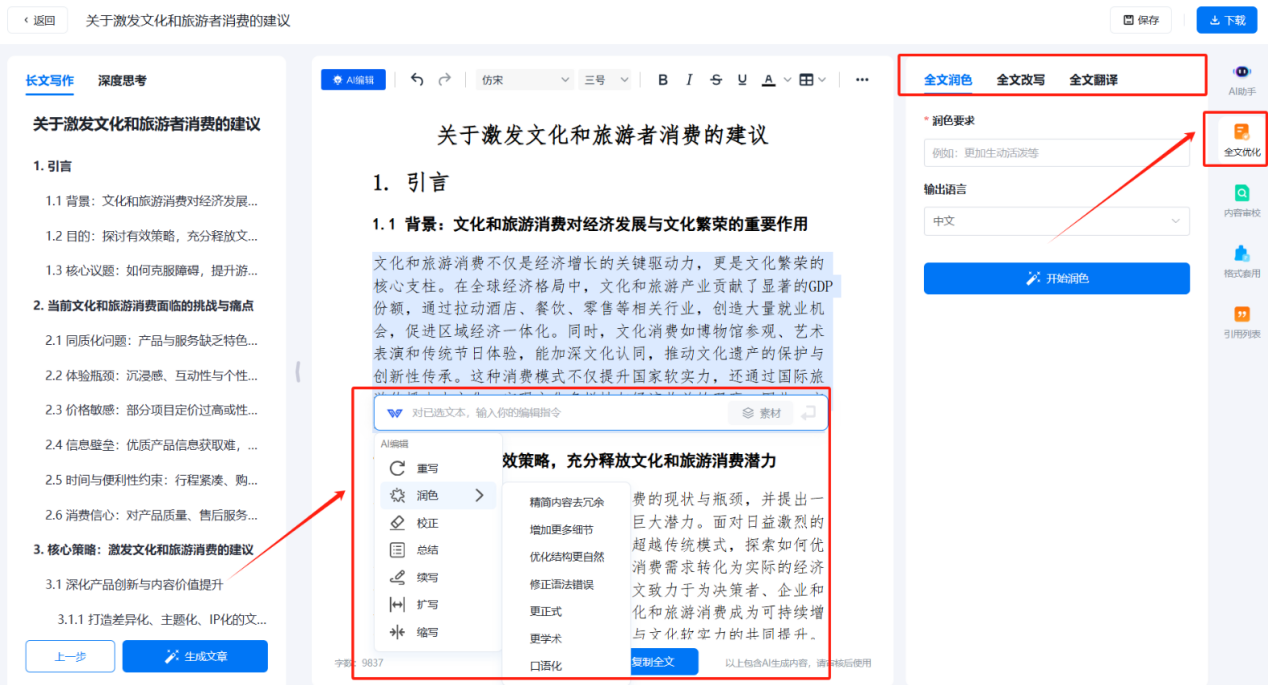Open the AI助手 sidebar icon
Viewport: 1268px width, 685px height.
(1241, 79)
